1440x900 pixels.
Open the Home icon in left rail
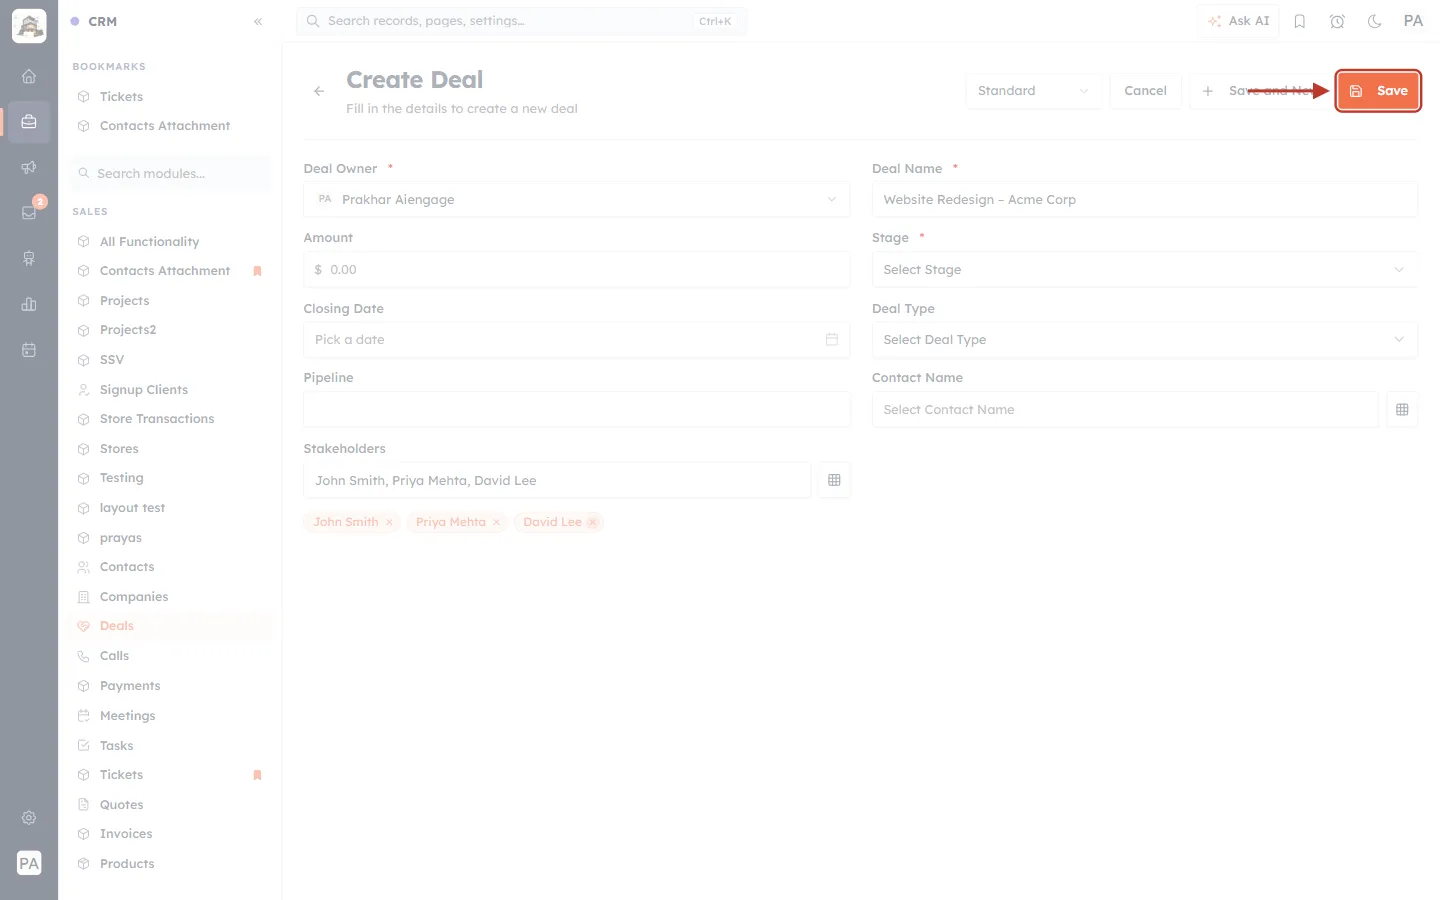tap(29, 76)
